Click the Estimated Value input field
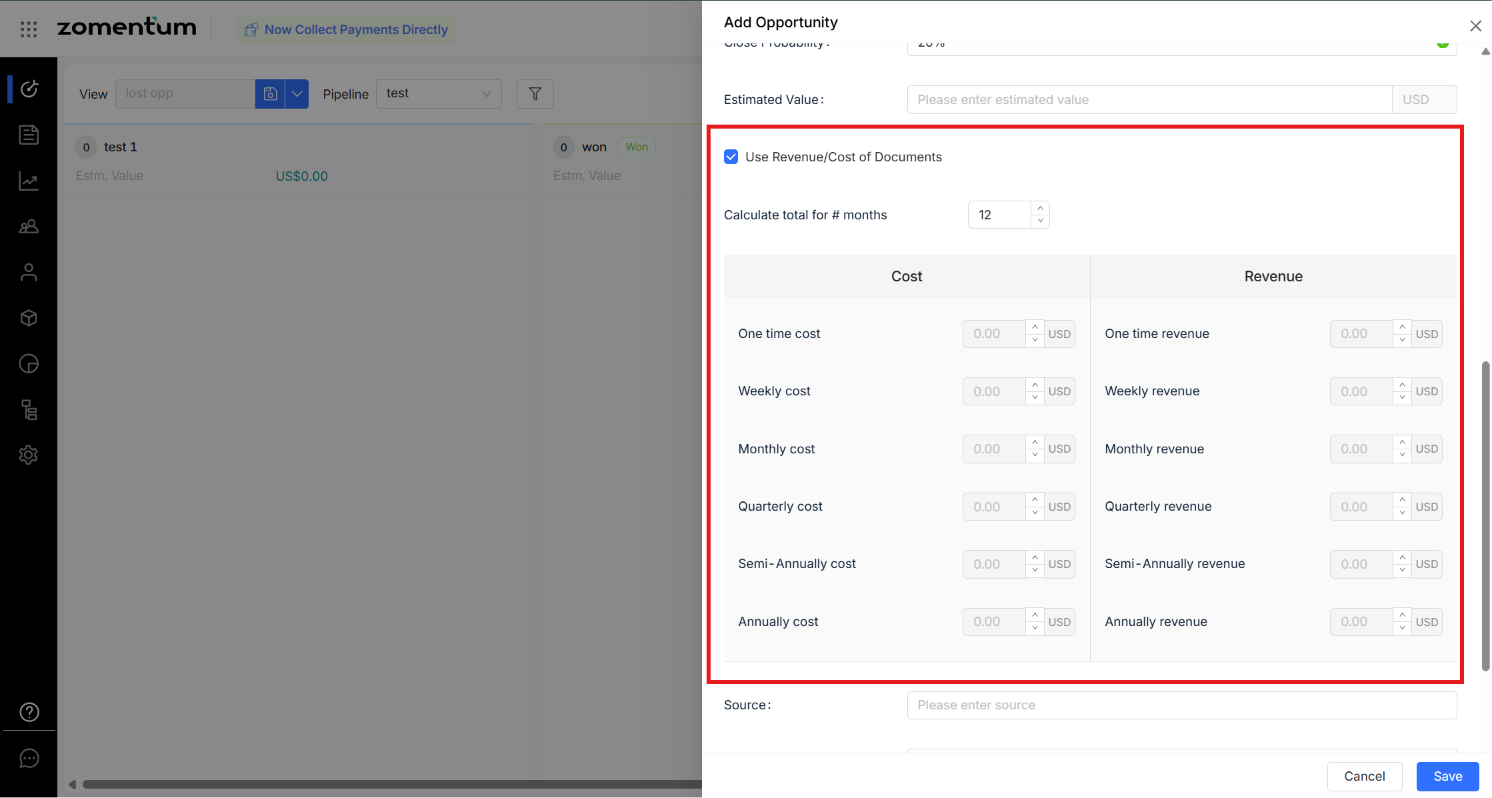The height and width of the screenshot is (798, 1492). 1149,100
